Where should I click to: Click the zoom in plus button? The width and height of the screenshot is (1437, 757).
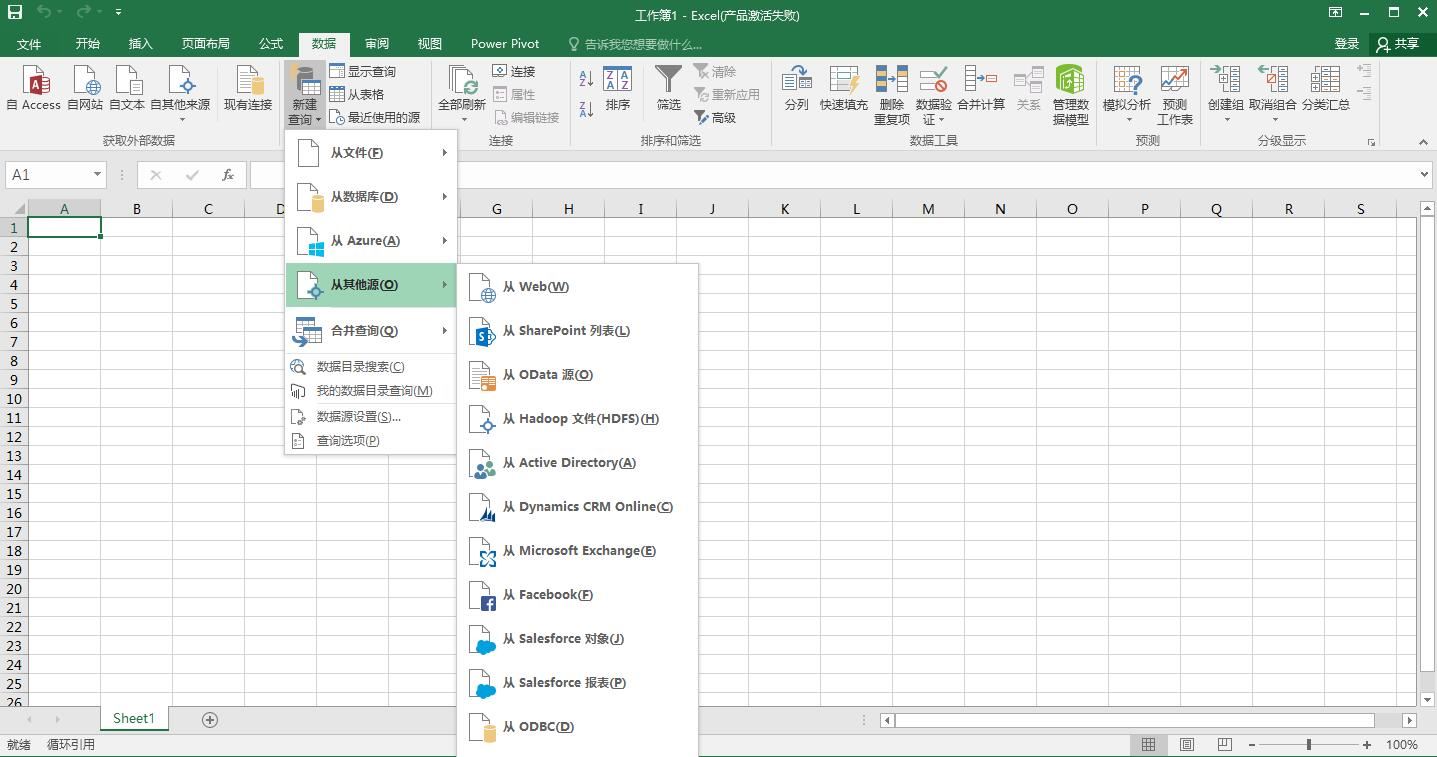point(1367,745)
